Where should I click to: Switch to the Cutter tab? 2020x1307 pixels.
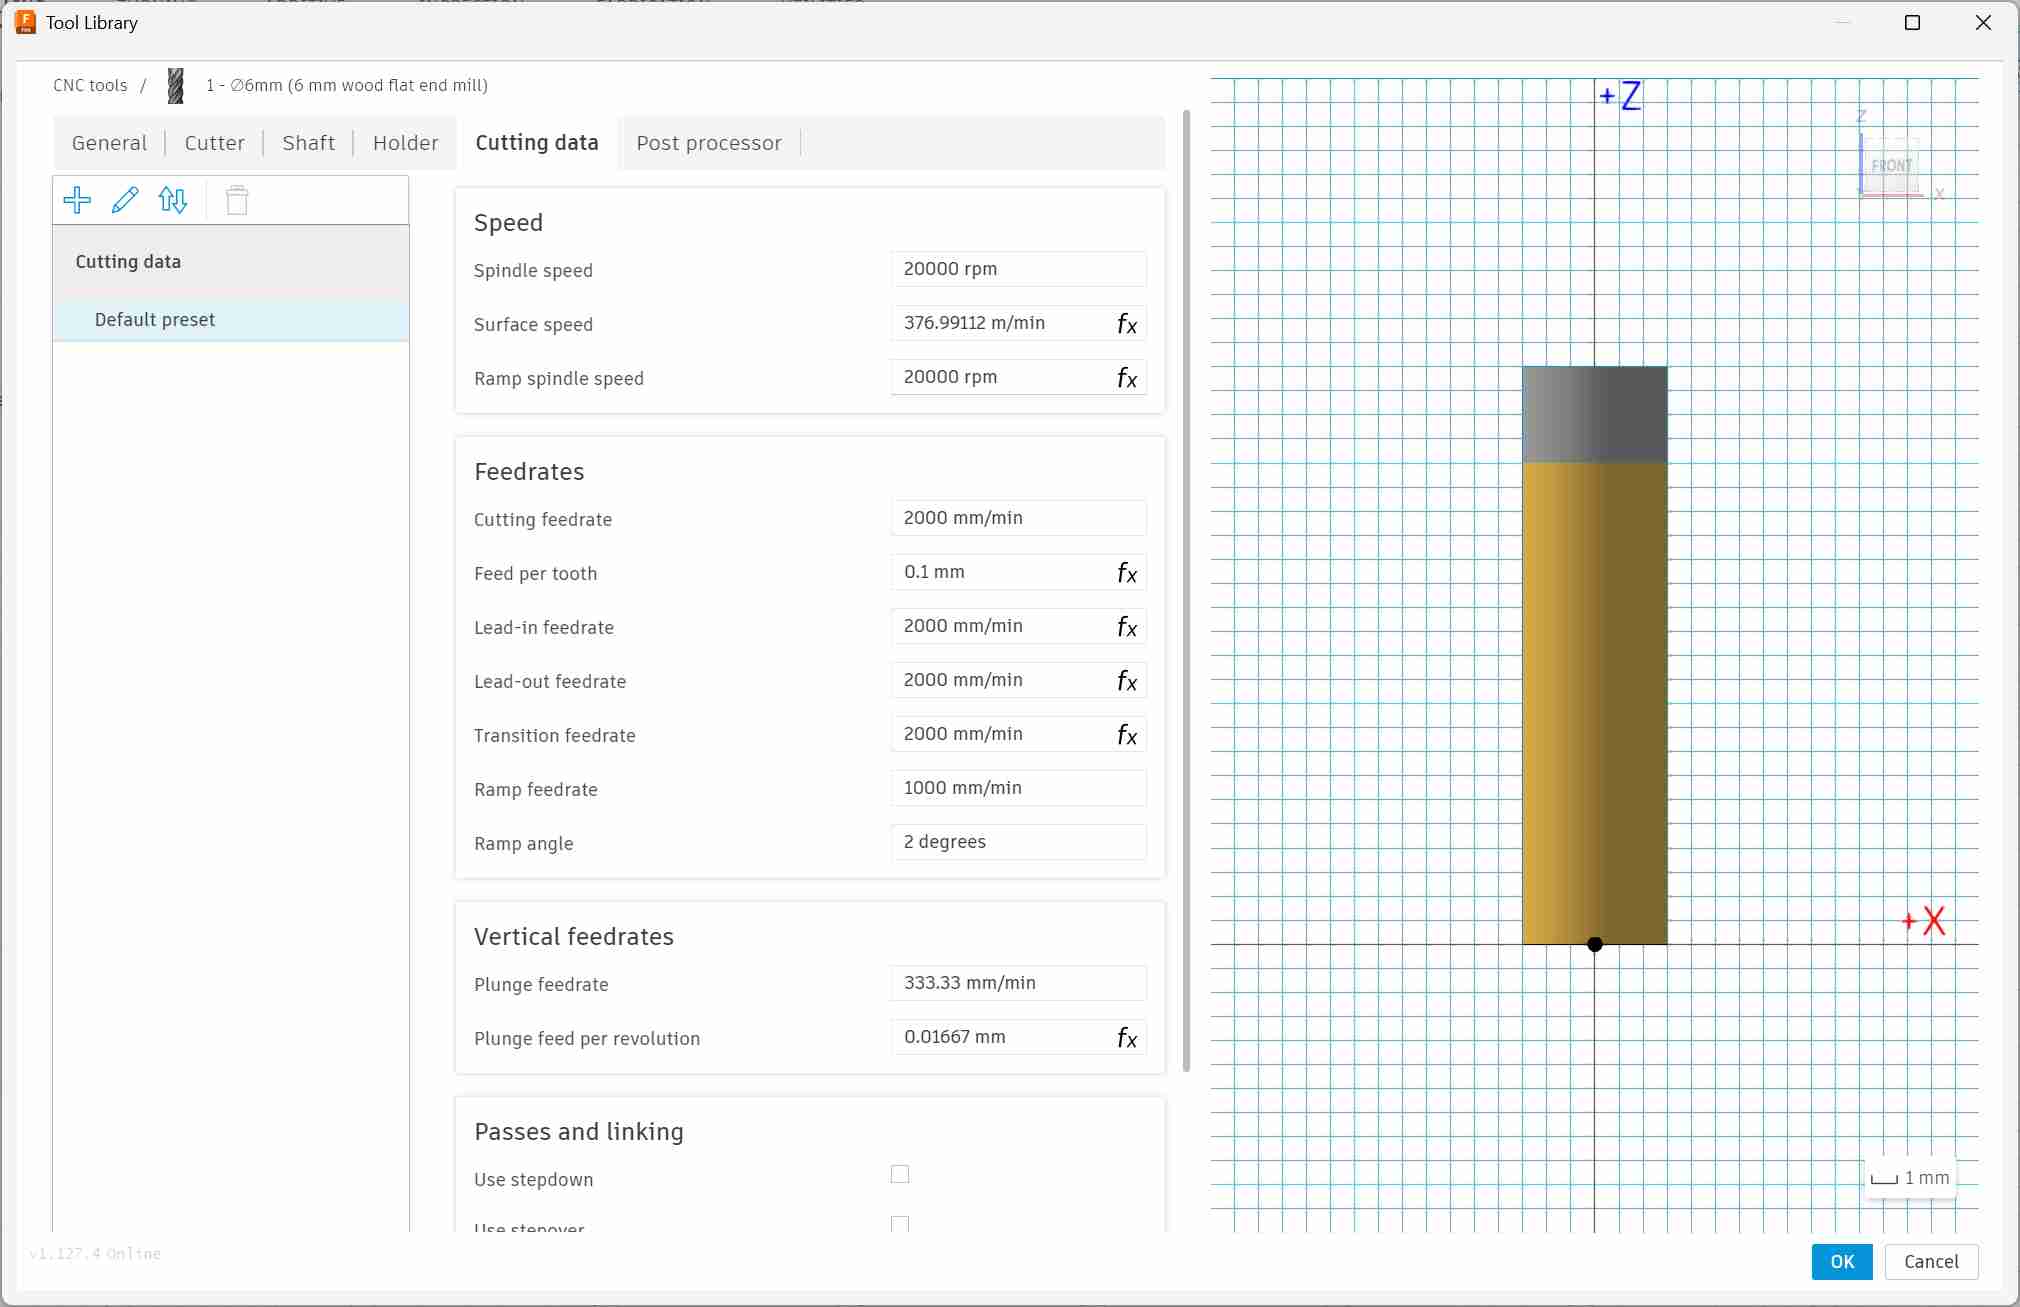(x=214, y=143)
